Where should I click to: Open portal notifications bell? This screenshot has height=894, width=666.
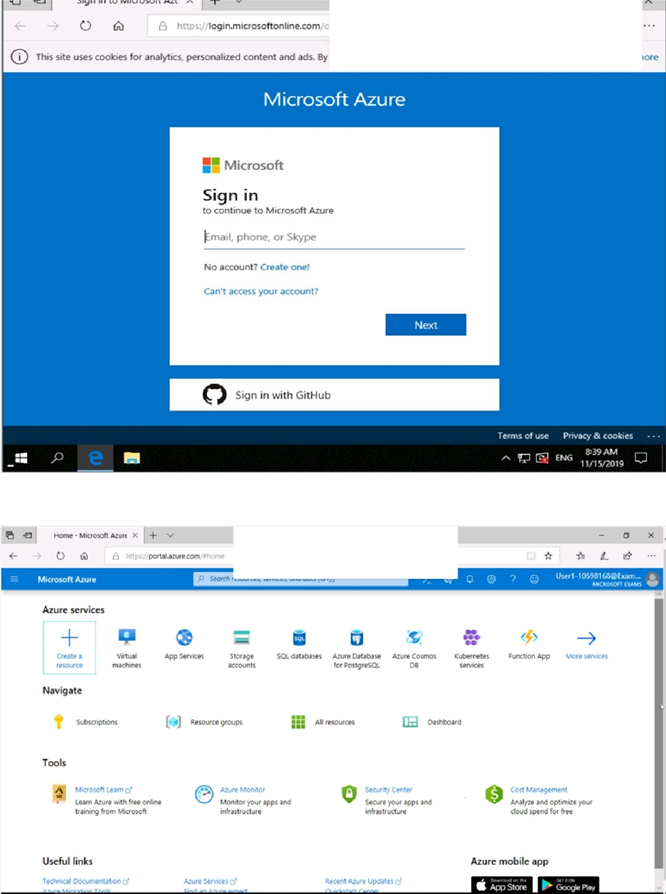tap(470, 579)
